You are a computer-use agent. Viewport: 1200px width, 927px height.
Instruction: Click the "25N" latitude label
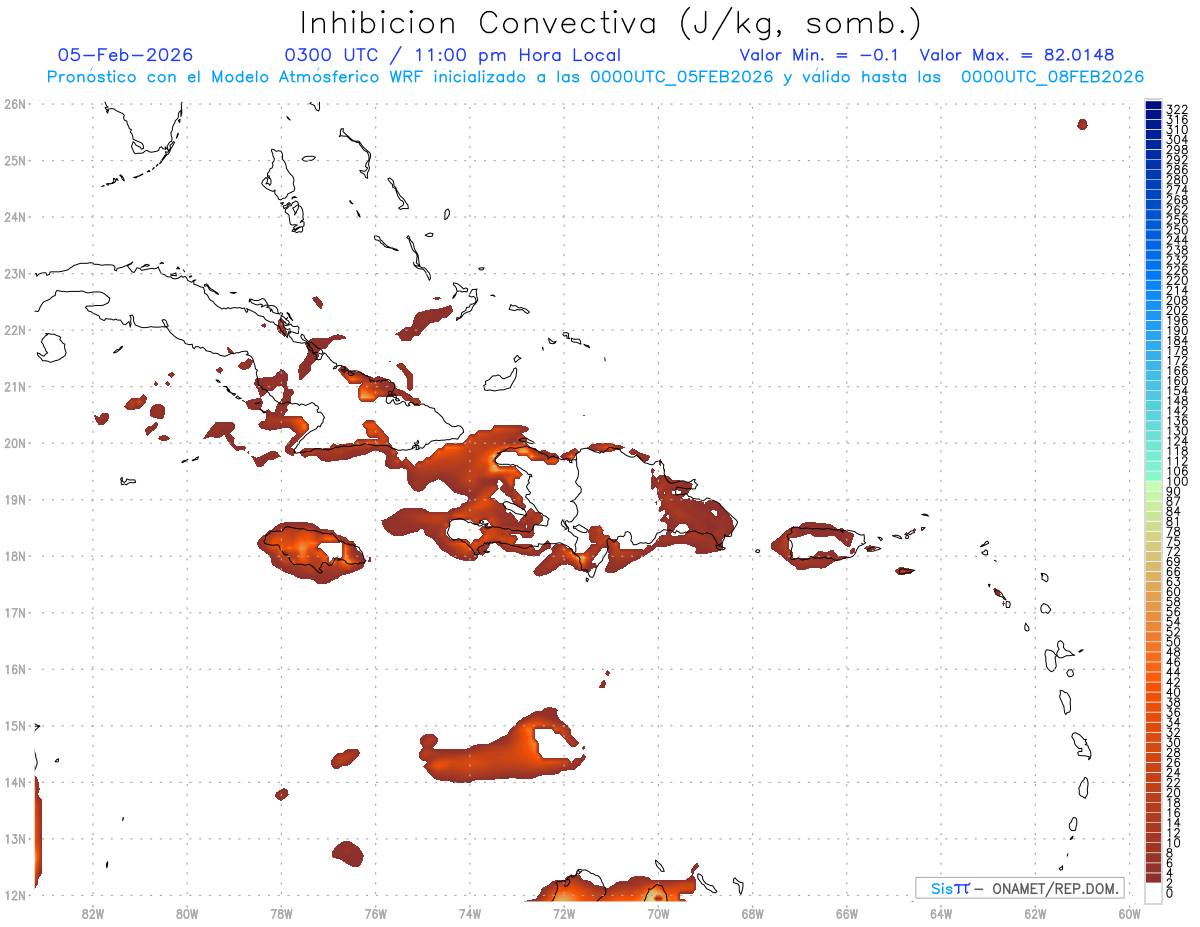point(15,161)
